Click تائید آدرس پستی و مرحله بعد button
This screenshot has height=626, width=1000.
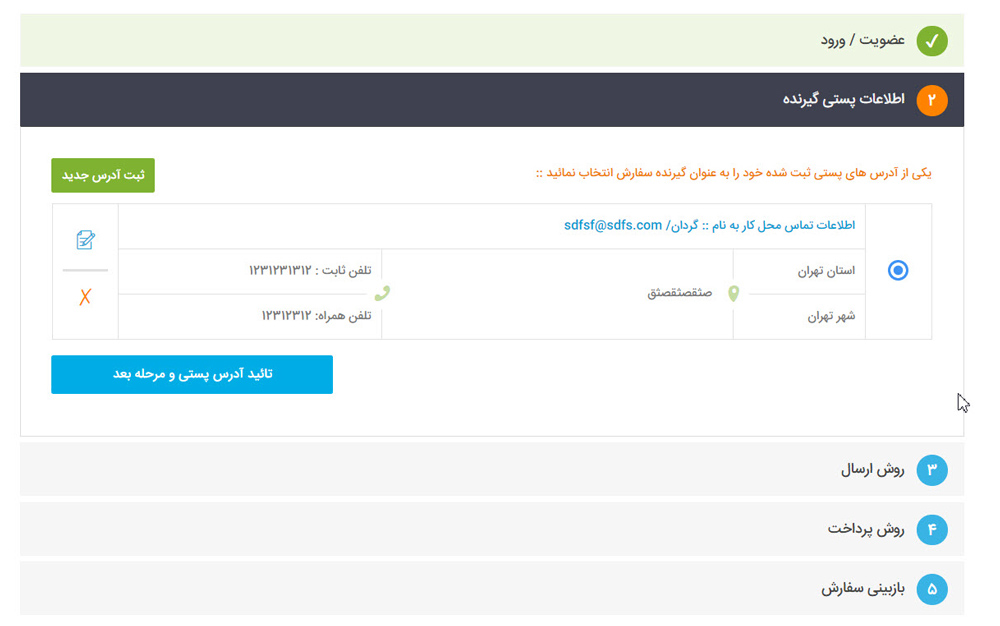click(192, 374)
